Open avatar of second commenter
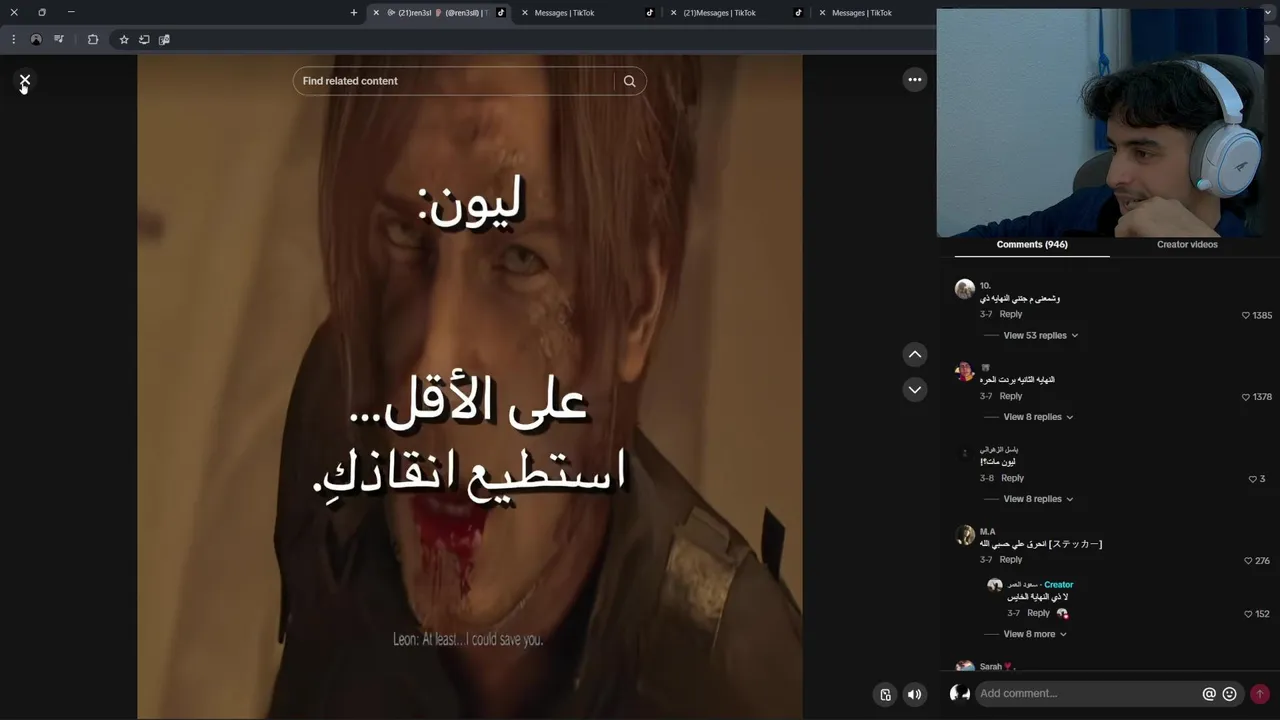 pyautogui.click(x=964, y=371)
